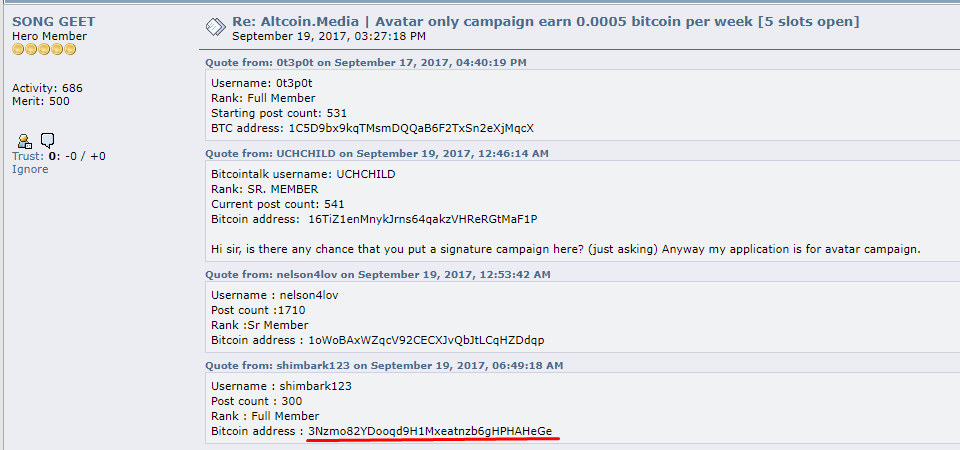Click the Merit: 500 text
This screenshot has height=450, width=960.
tap(41, 102)
